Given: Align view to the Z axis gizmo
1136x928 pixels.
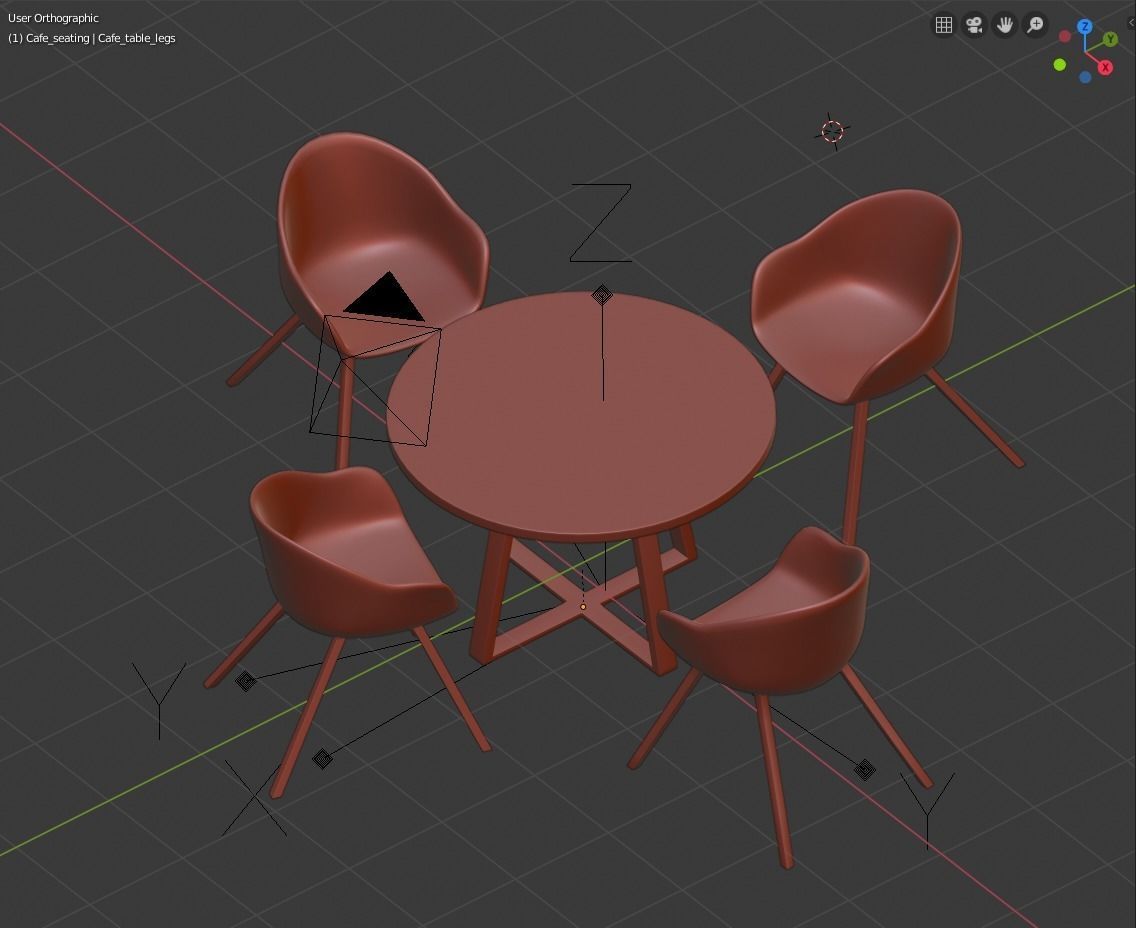Looking at the screenshot, I should pyautogui.click(x=1085, y=27).
